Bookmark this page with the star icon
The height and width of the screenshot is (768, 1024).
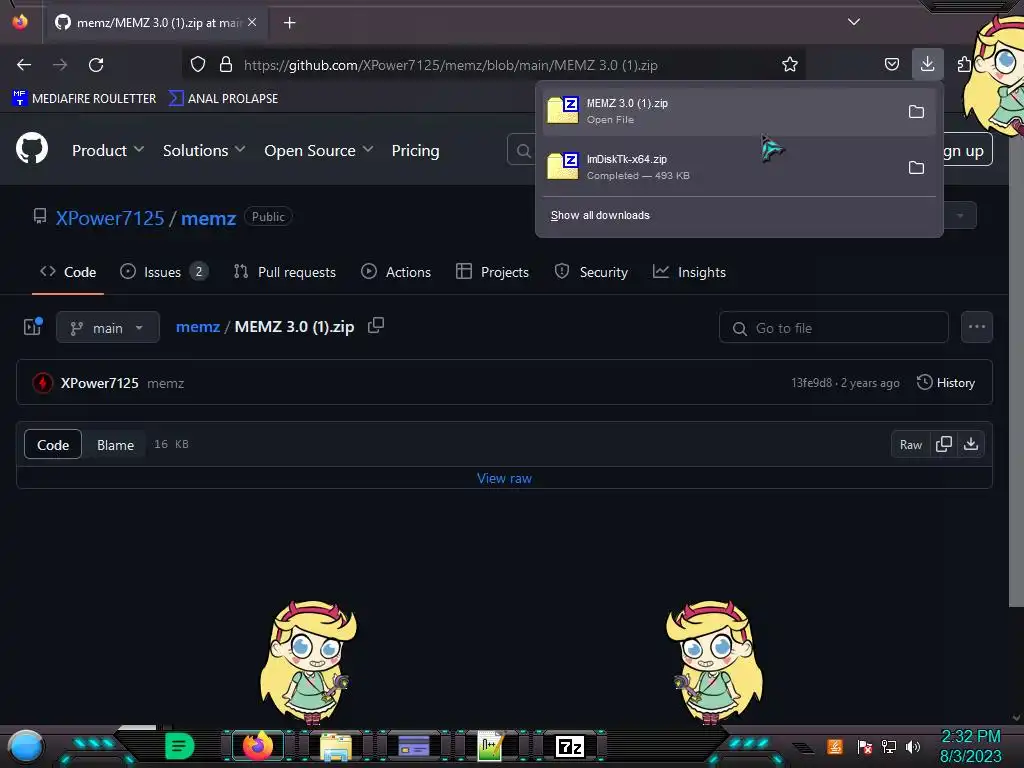point(790,64)
